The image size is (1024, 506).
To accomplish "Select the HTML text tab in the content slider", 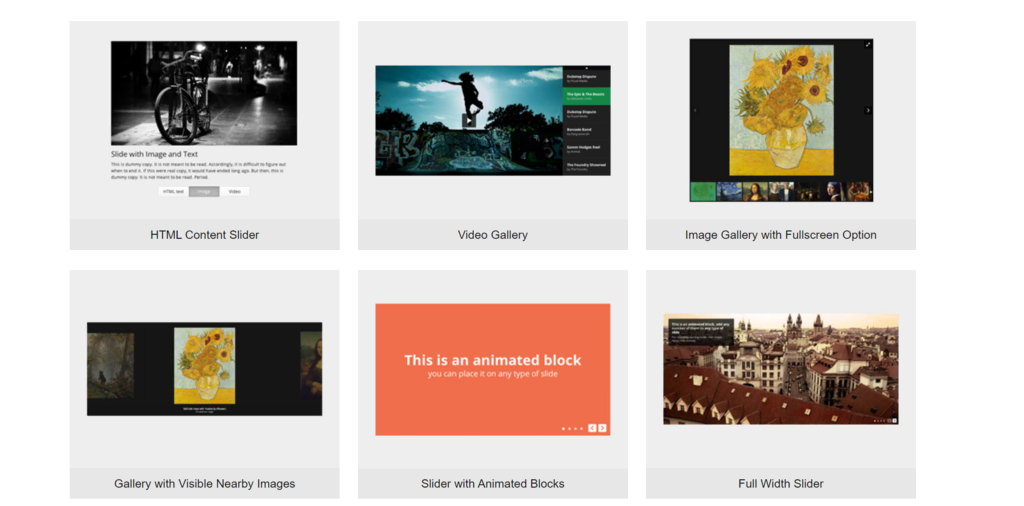I will tap(173, 191).
